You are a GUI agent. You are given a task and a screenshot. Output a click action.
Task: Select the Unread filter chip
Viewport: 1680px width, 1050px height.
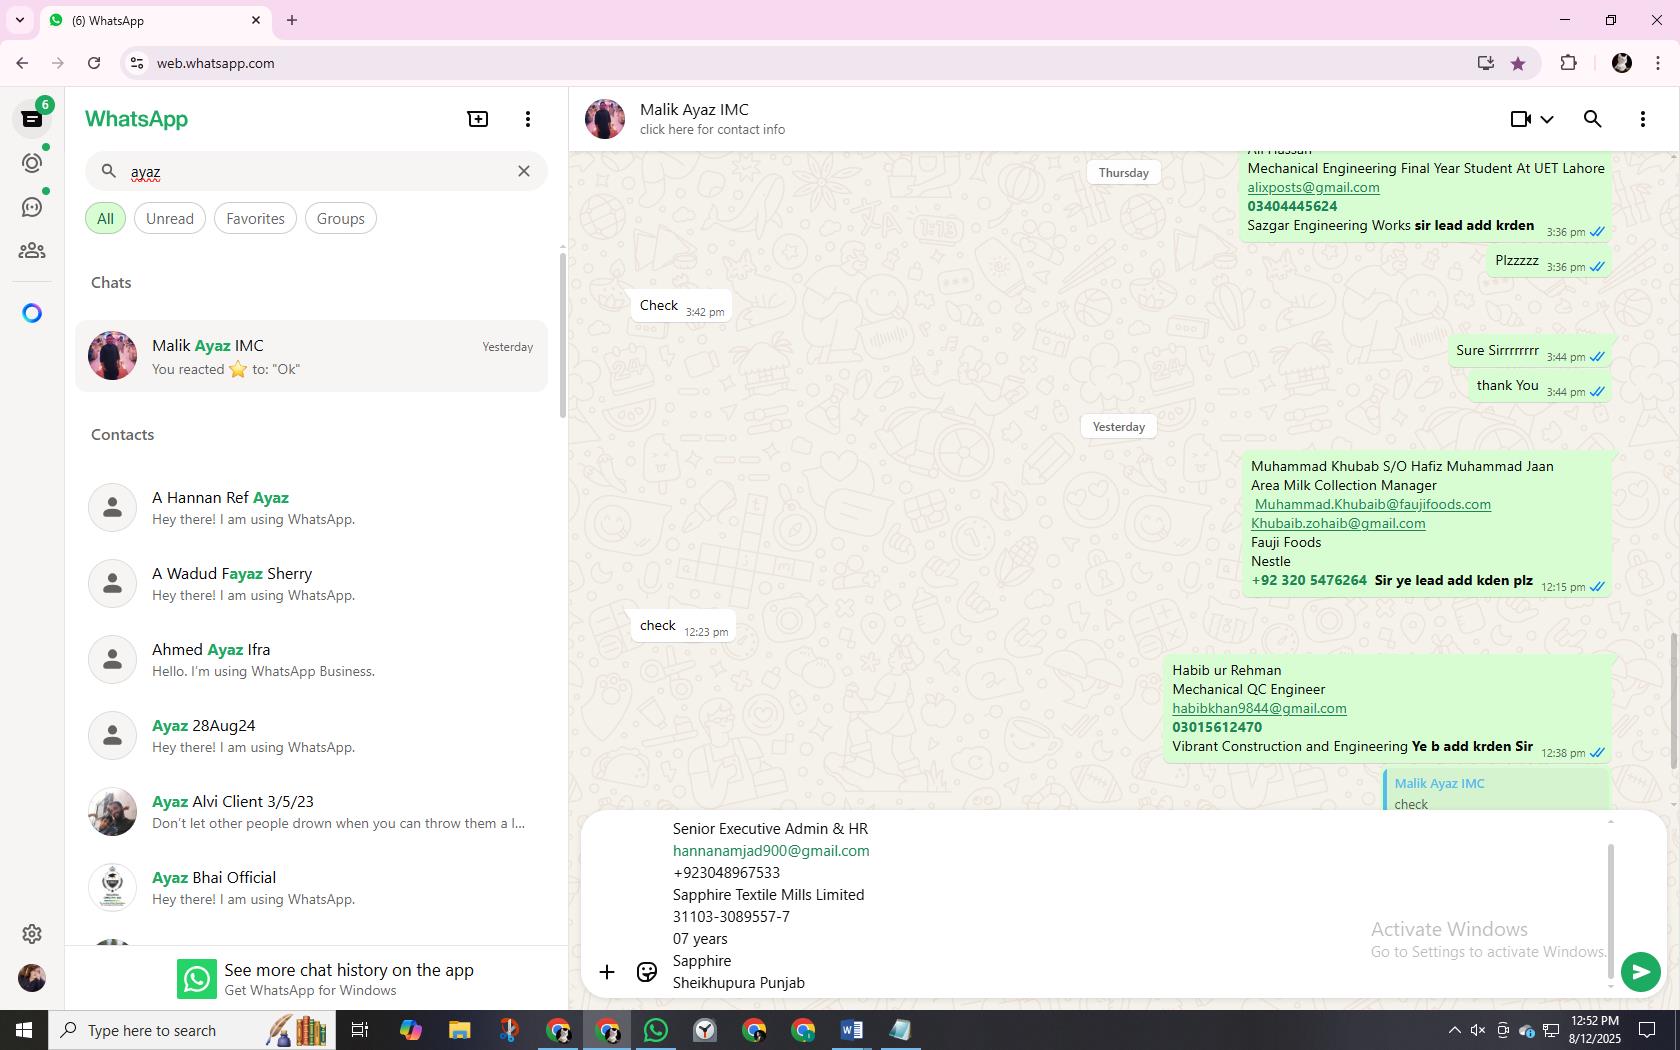tap(170, 218)
